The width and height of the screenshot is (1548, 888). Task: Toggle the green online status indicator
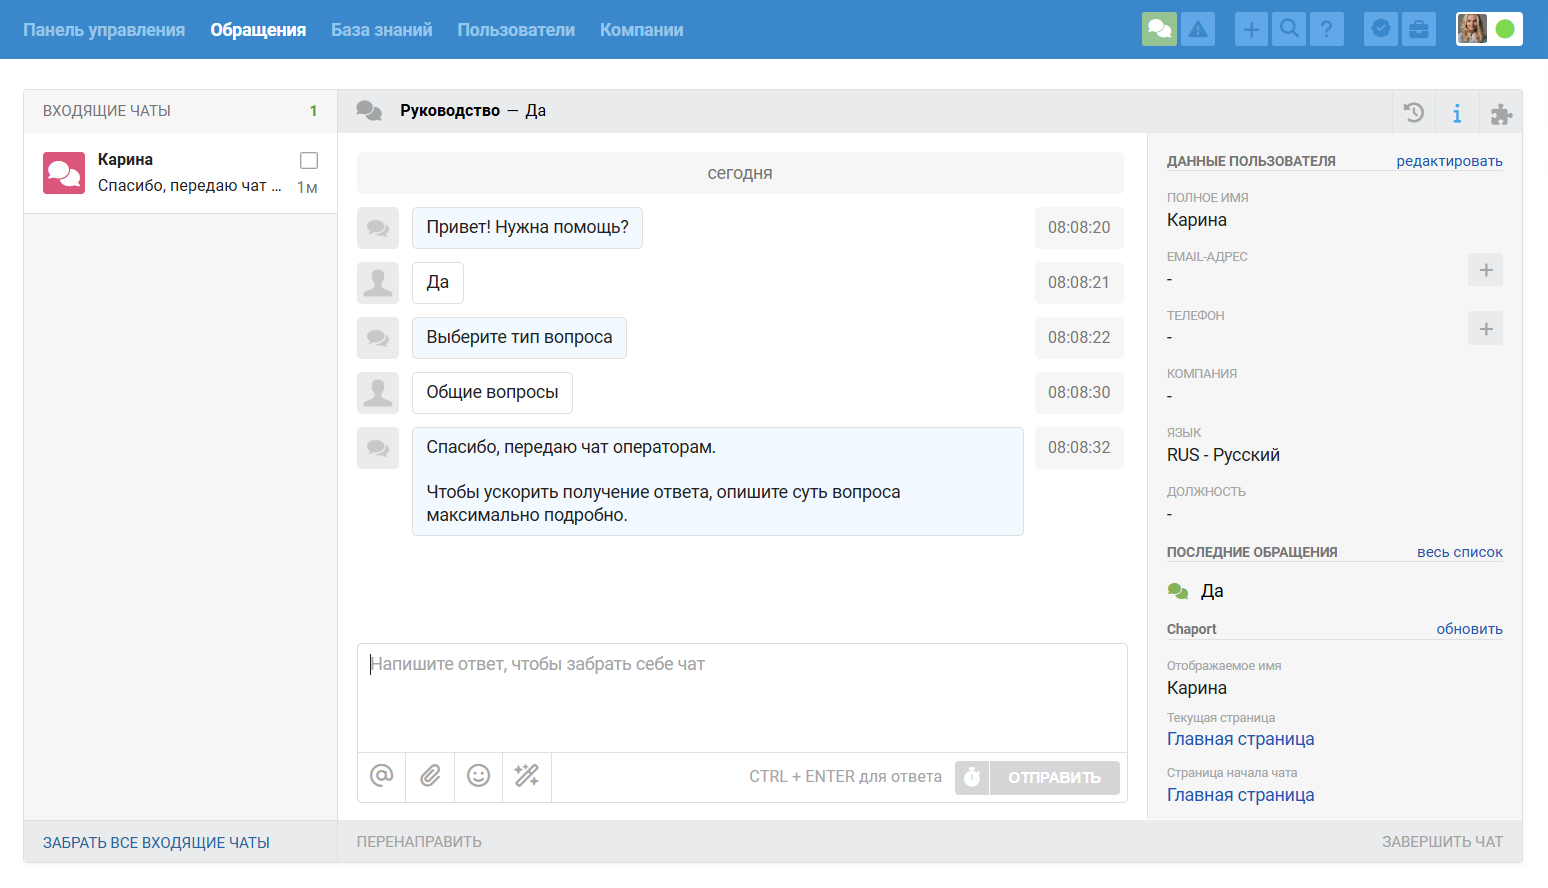click(1505, 29)
